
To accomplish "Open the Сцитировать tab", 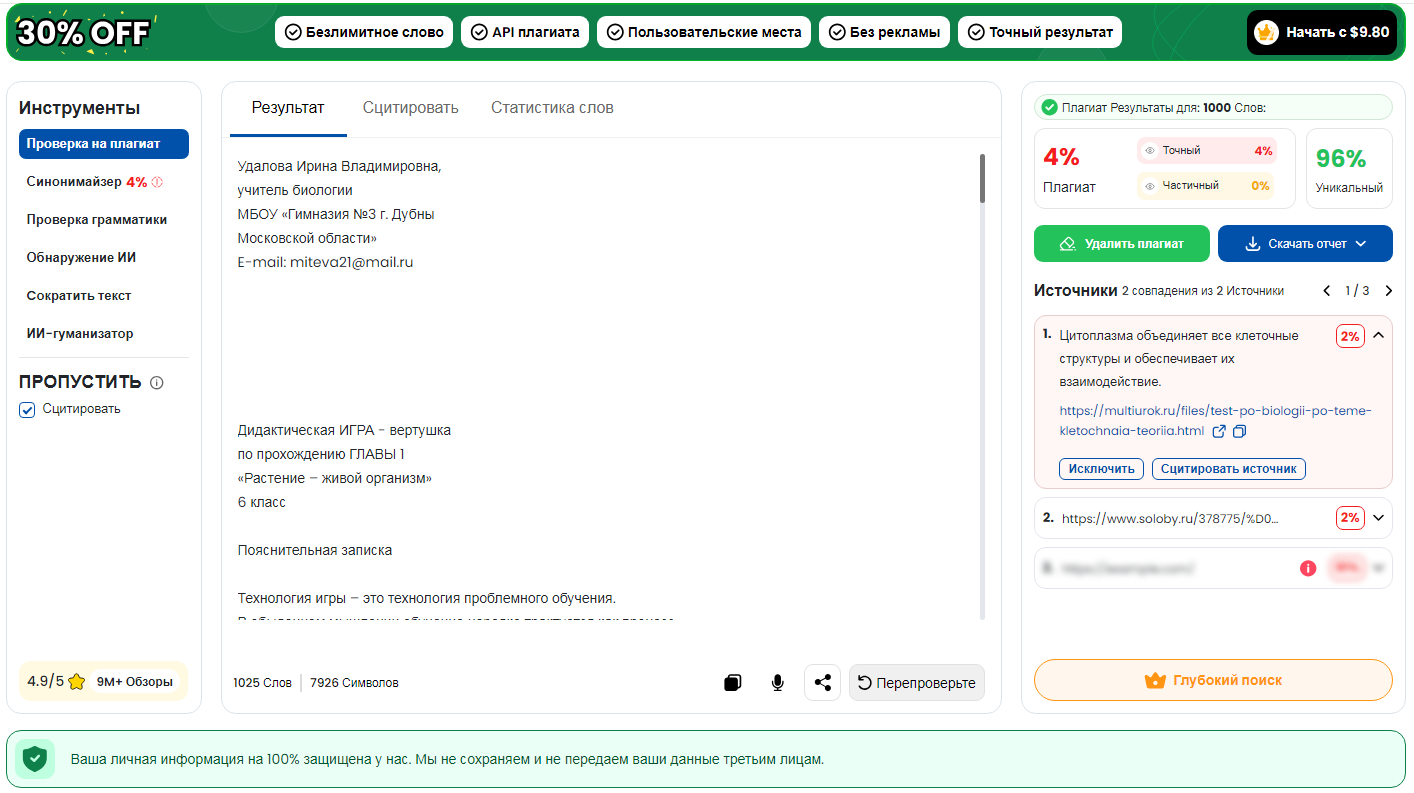I will coord(410,108).
